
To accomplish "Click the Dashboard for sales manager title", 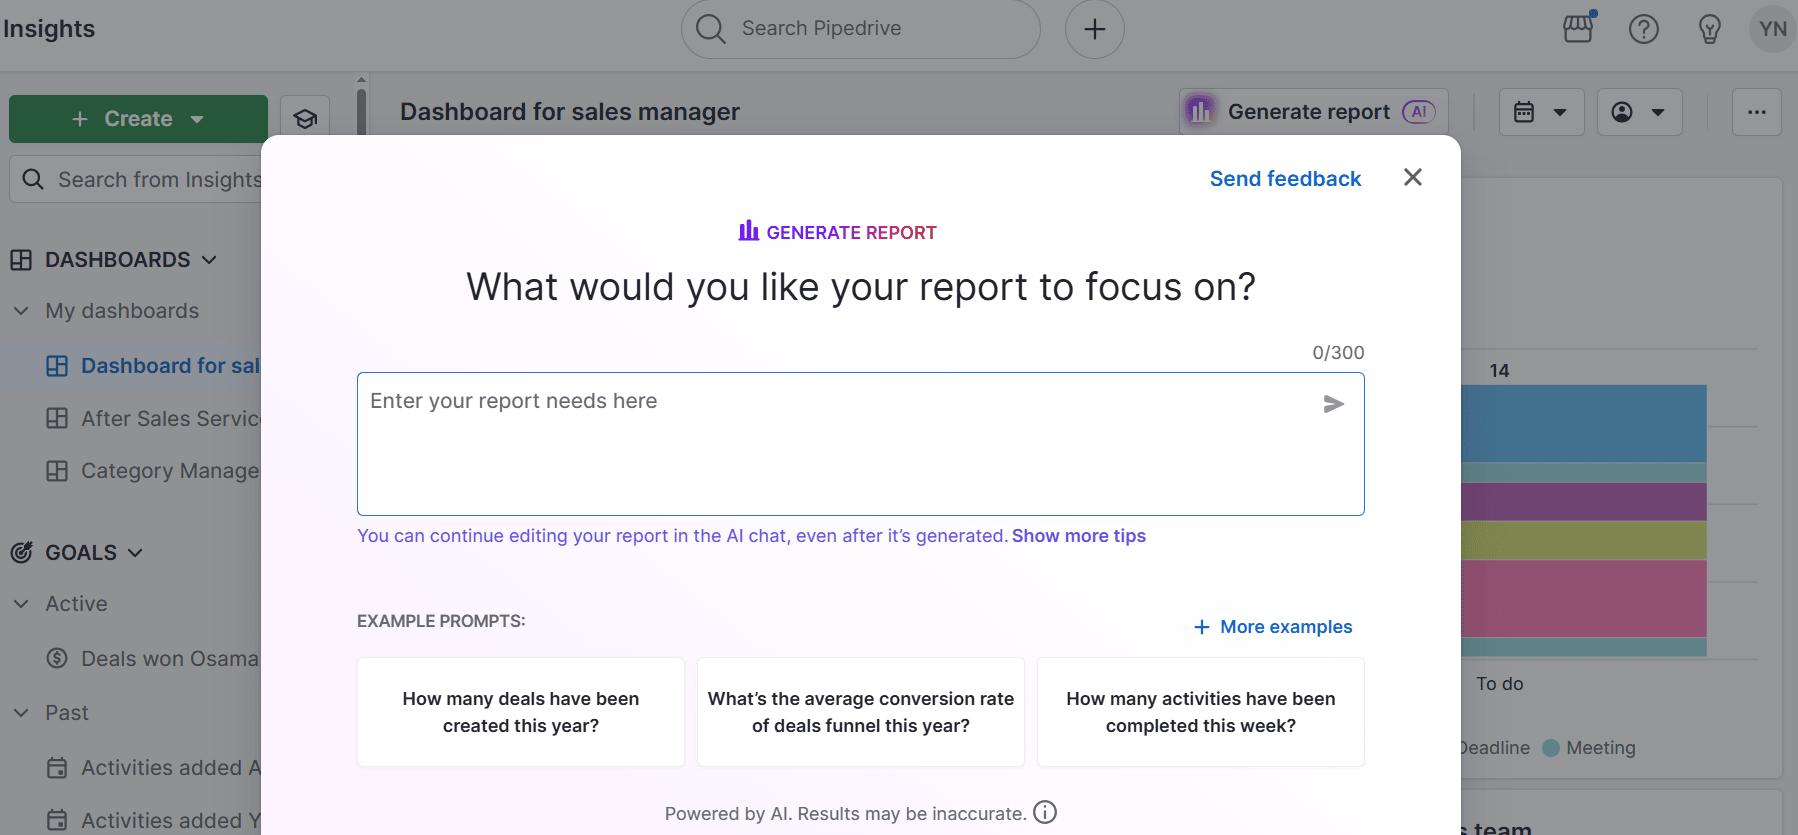I will point(570,112).
